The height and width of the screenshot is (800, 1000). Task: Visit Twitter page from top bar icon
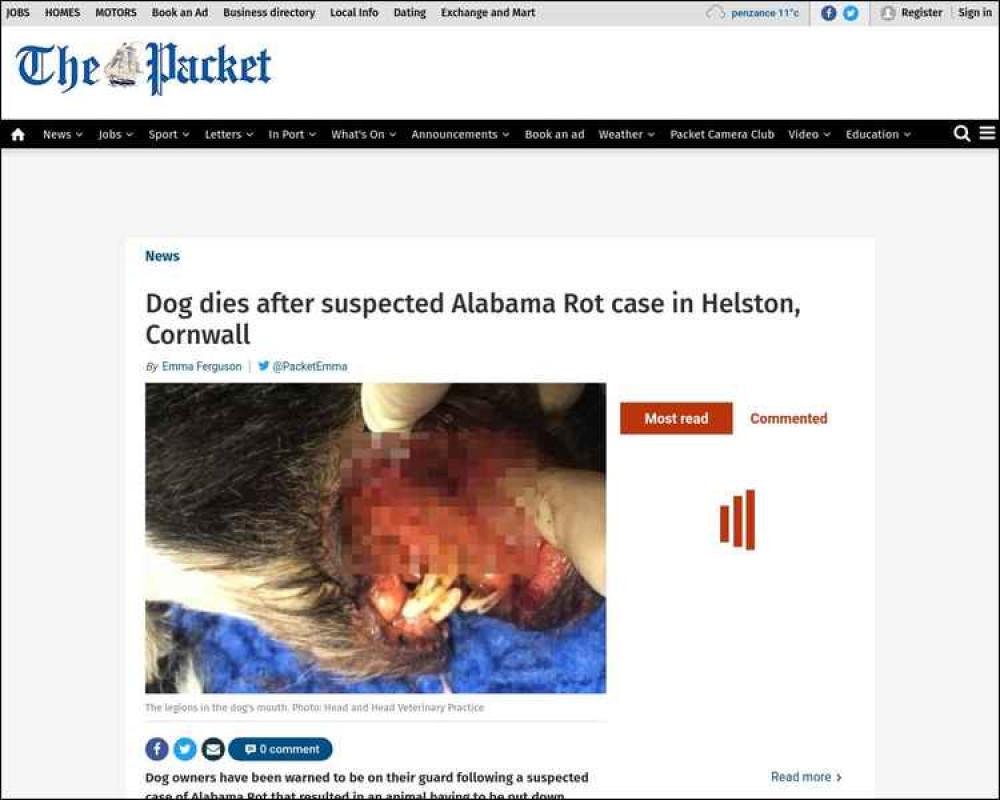[850, 13]
